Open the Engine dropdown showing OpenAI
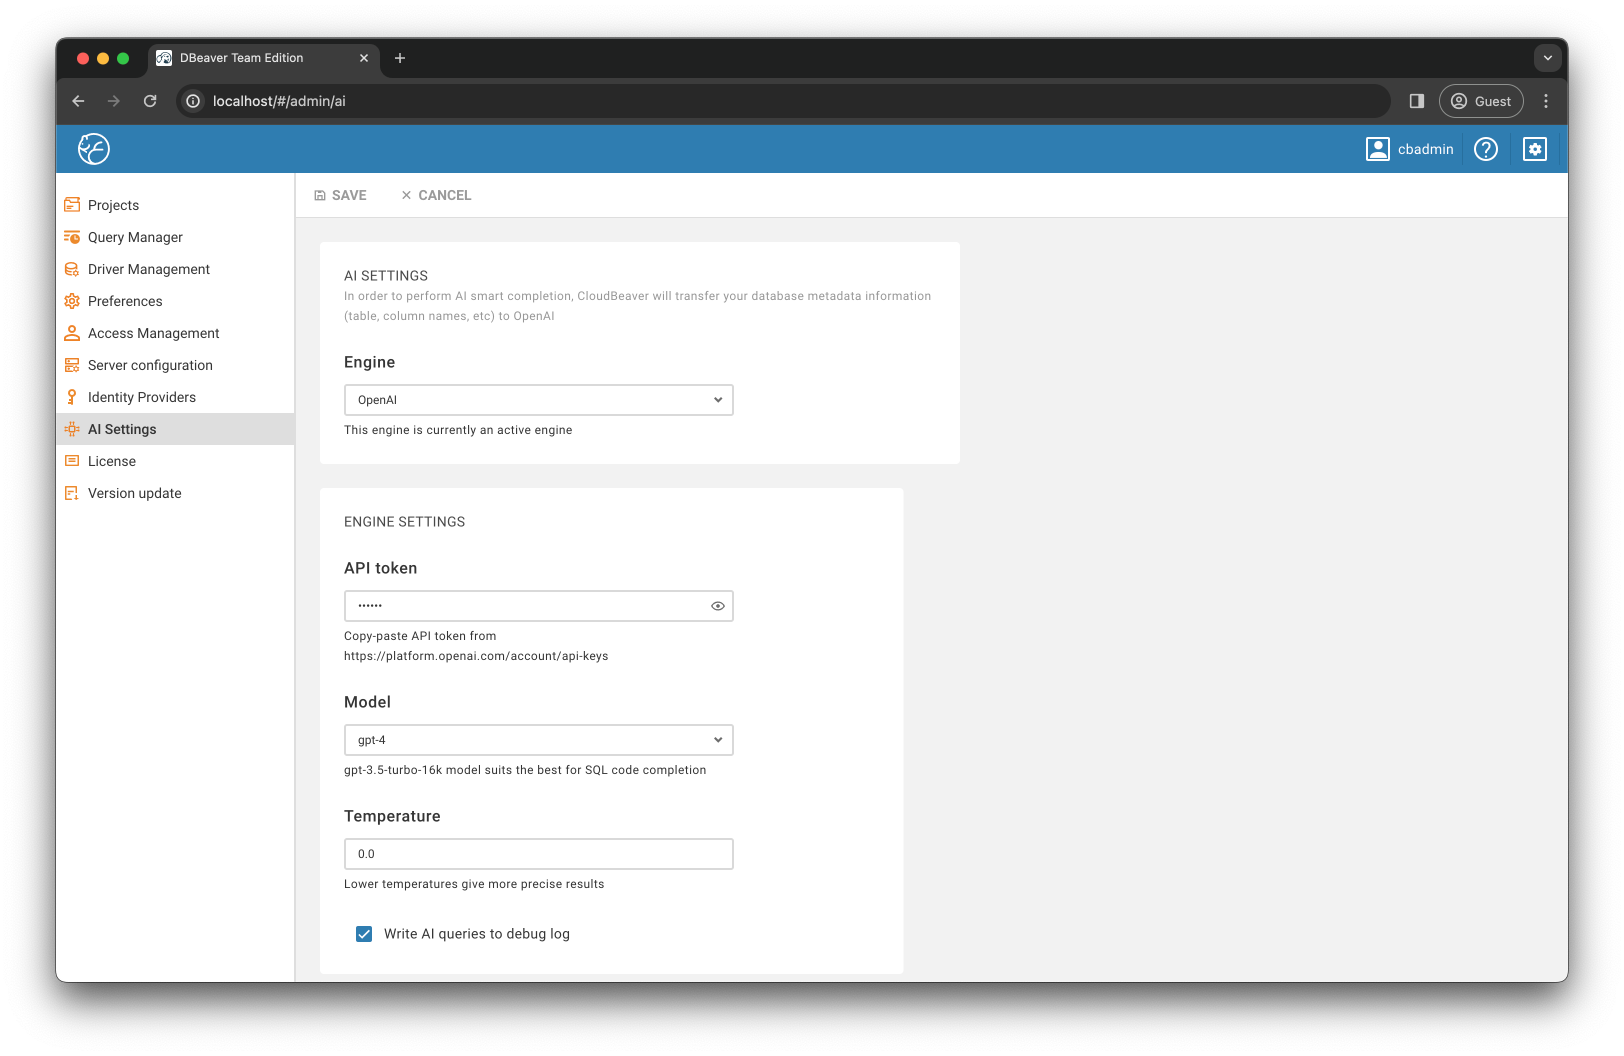 [x=539, y=400]
